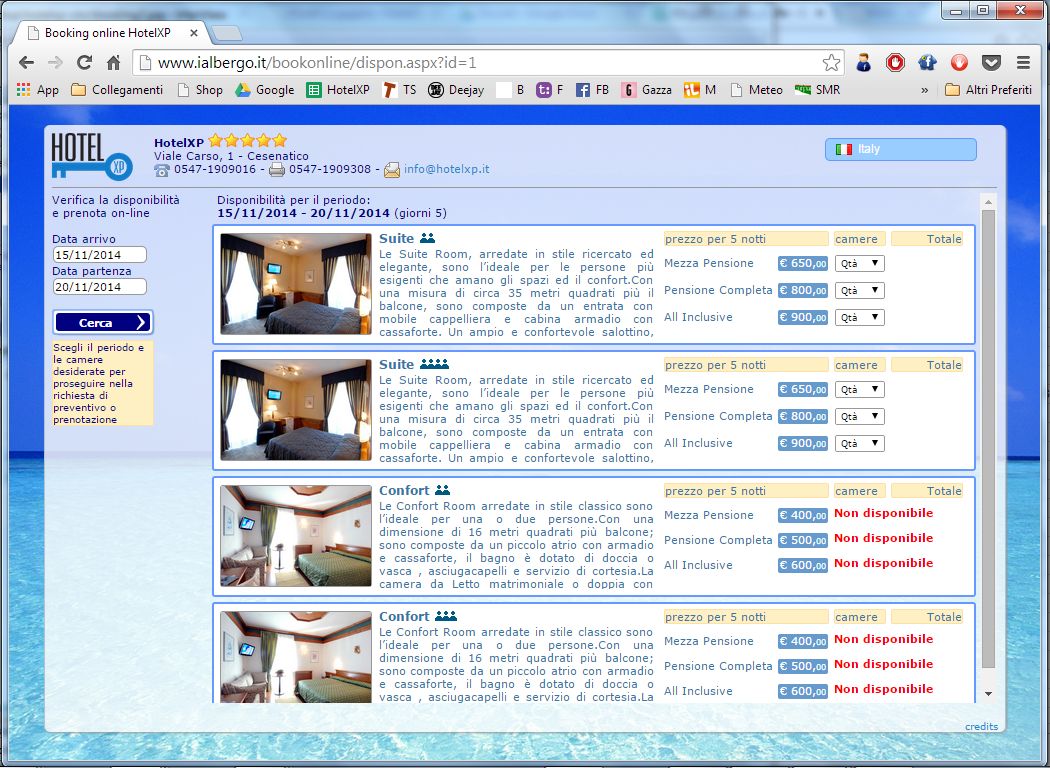
Task: Bookmark this page with the star icon
Action: [x=831, y=63]
